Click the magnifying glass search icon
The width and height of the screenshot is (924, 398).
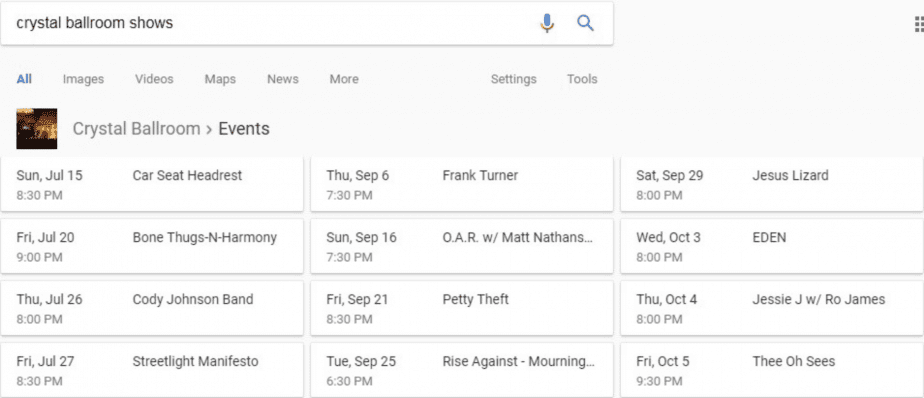(x=585, y=23)
